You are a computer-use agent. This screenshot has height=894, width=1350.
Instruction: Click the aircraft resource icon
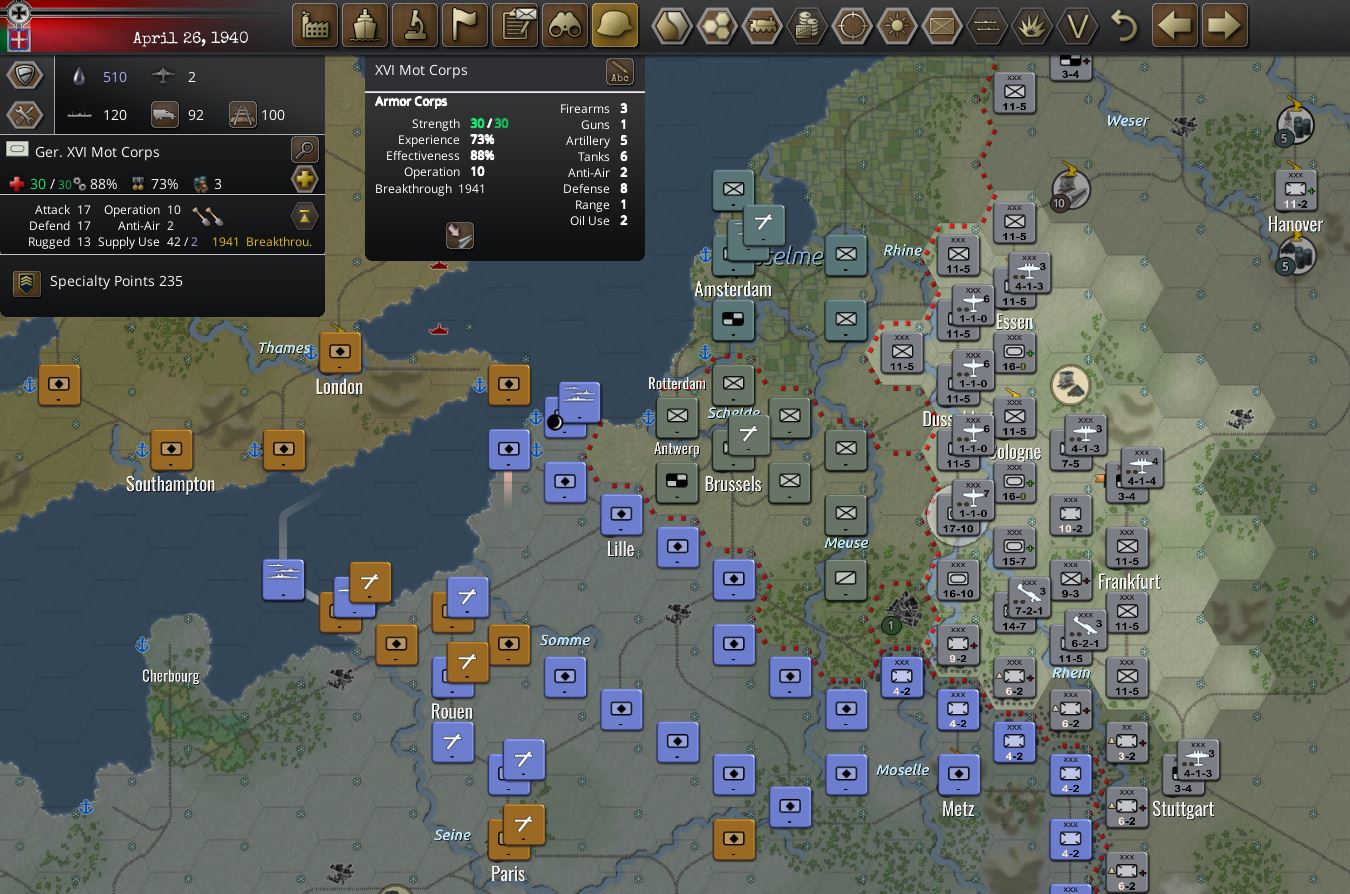[x=163, y=77]
